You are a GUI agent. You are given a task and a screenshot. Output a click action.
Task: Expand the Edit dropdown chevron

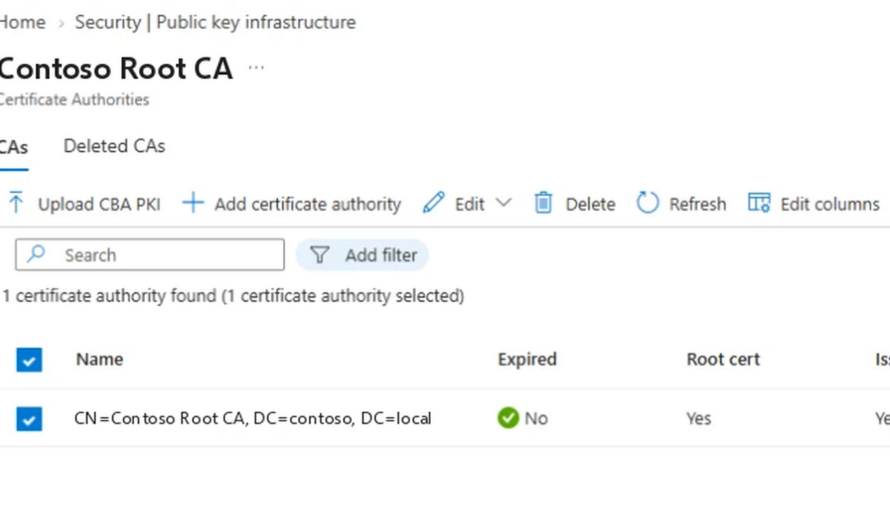click(503, 203)
